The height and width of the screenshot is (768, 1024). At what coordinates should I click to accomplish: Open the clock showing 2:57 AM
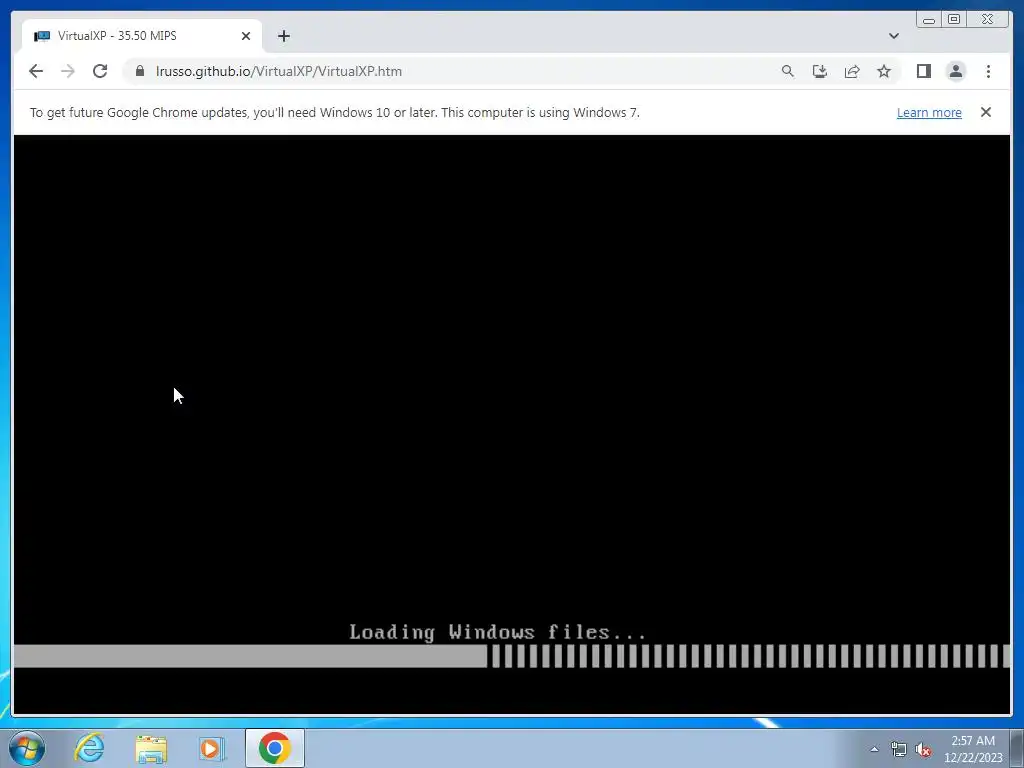(972, 749)
